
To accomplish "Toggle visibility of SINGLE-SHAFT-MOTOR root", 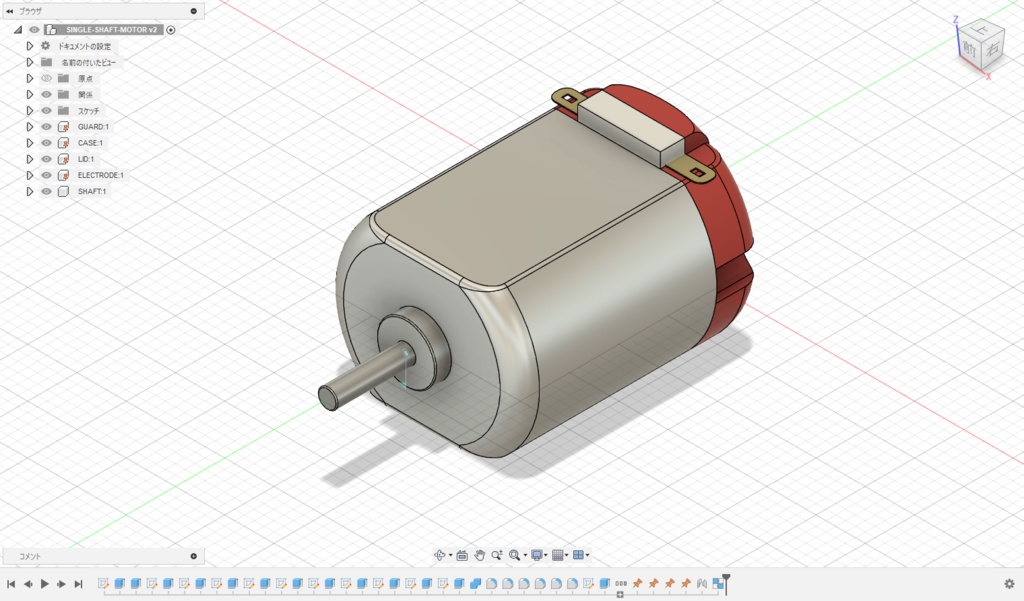I will tap(34, 29).
